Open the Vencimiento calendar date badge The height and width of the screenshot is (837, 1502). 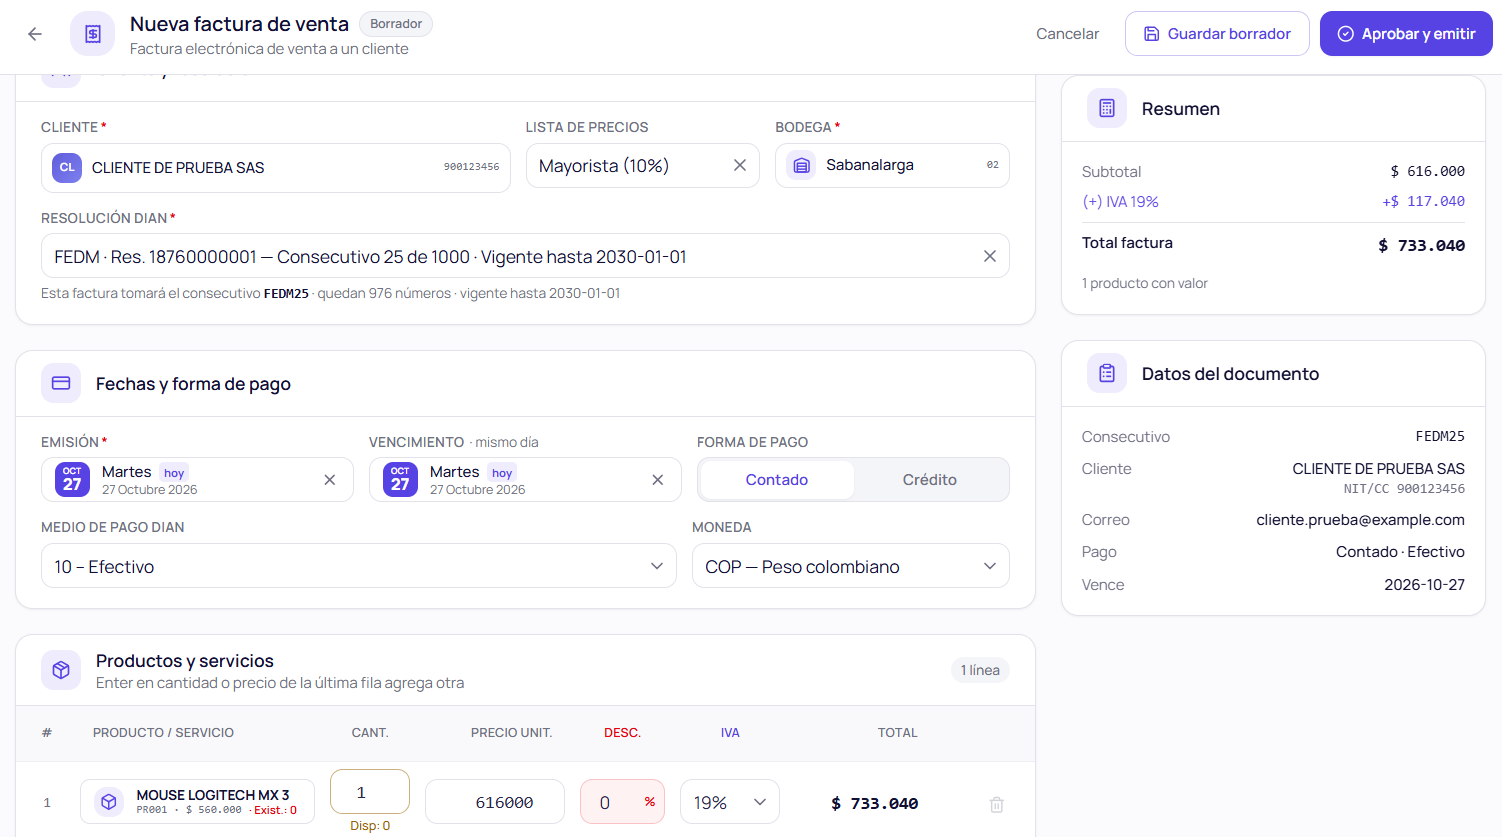pyautogui.click(x=400, y=479)
